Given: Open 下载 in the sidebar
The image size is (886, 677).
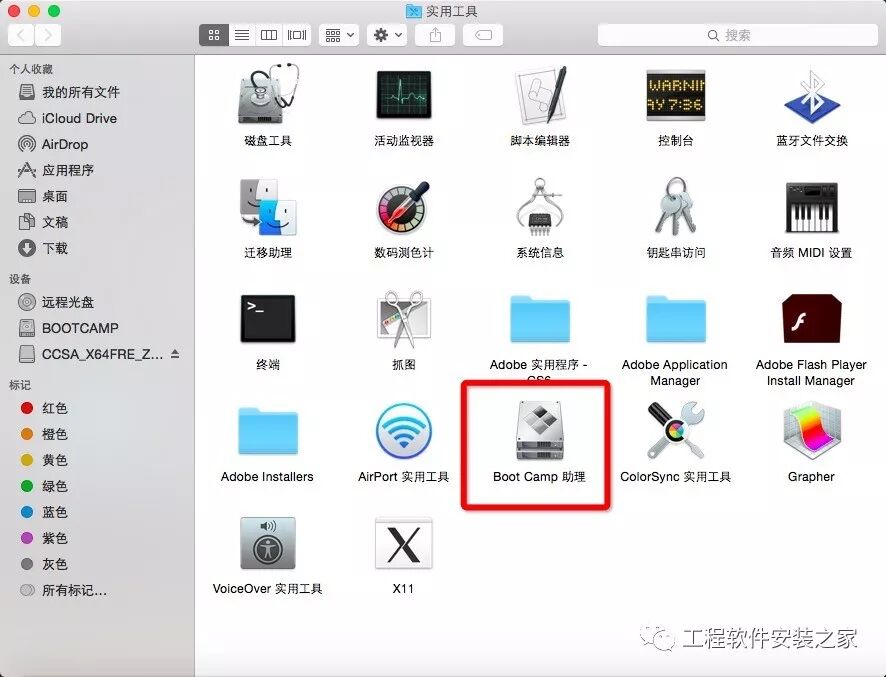Looking at the screenshot, I should click(97, 248).
